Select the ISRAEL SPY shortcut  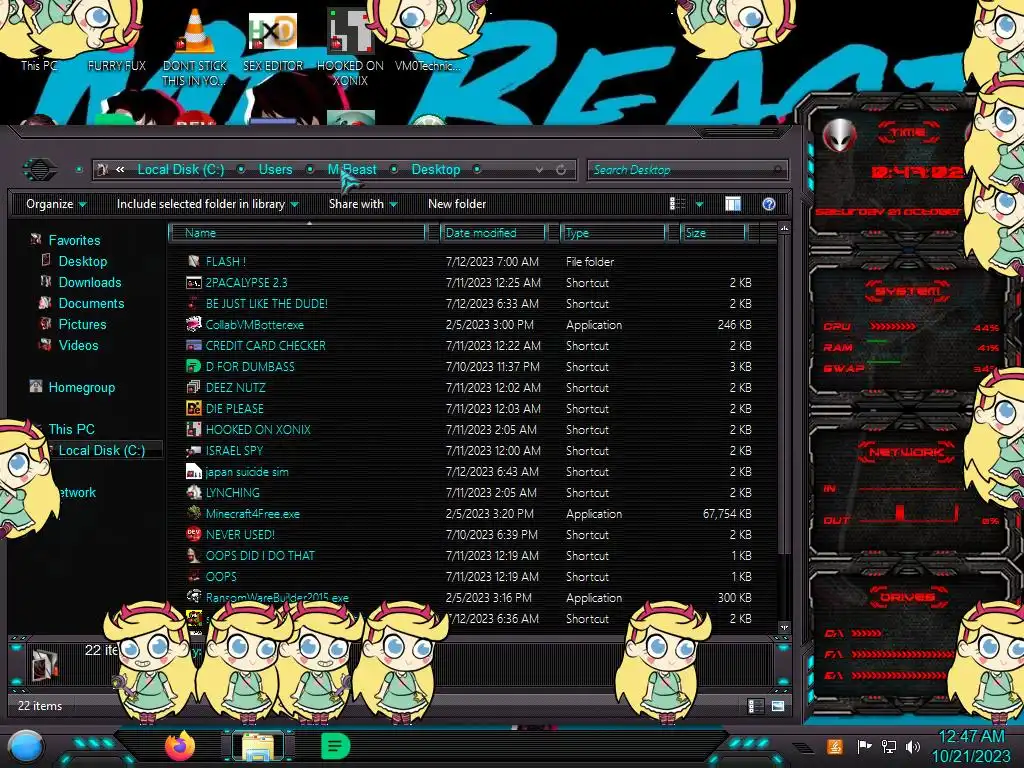tap(234, 451)
